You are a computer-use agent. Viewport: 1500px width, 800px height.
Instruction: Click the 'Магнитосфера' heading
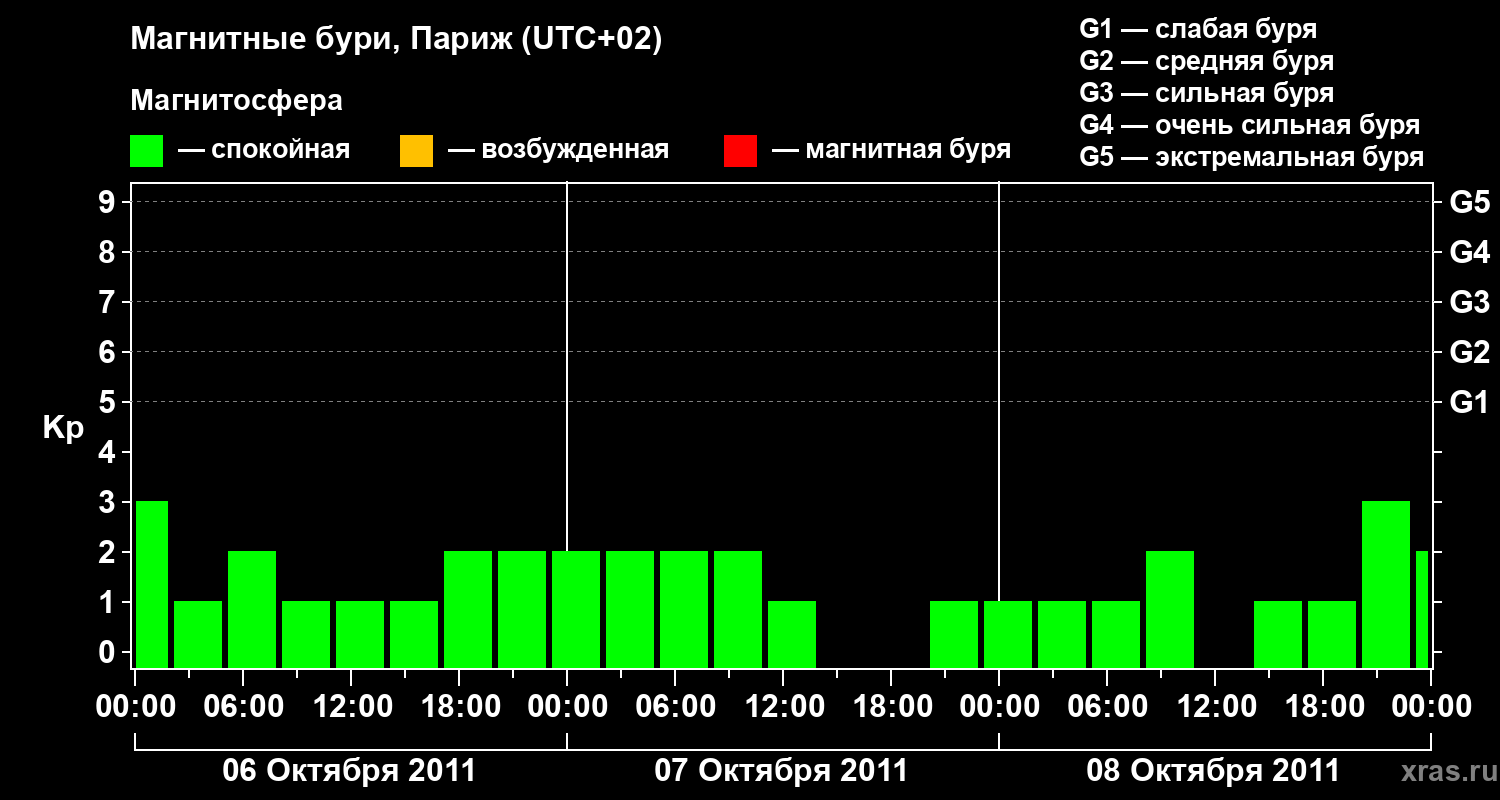[x=236, y=101]
